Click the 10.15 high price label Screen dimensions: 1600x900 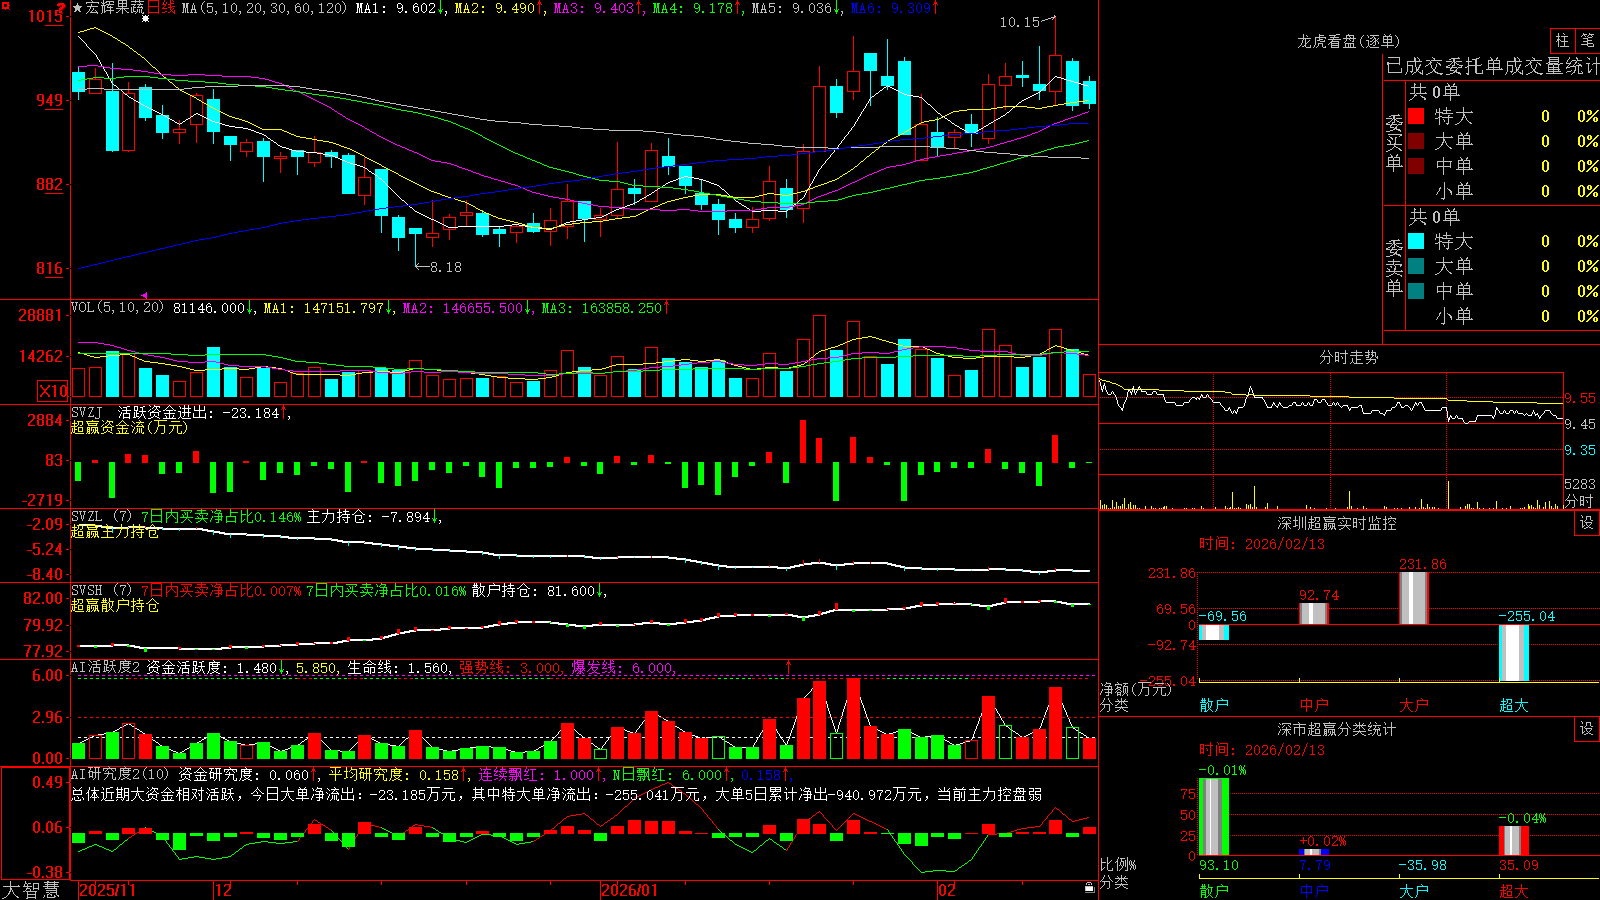(1019, 22)
